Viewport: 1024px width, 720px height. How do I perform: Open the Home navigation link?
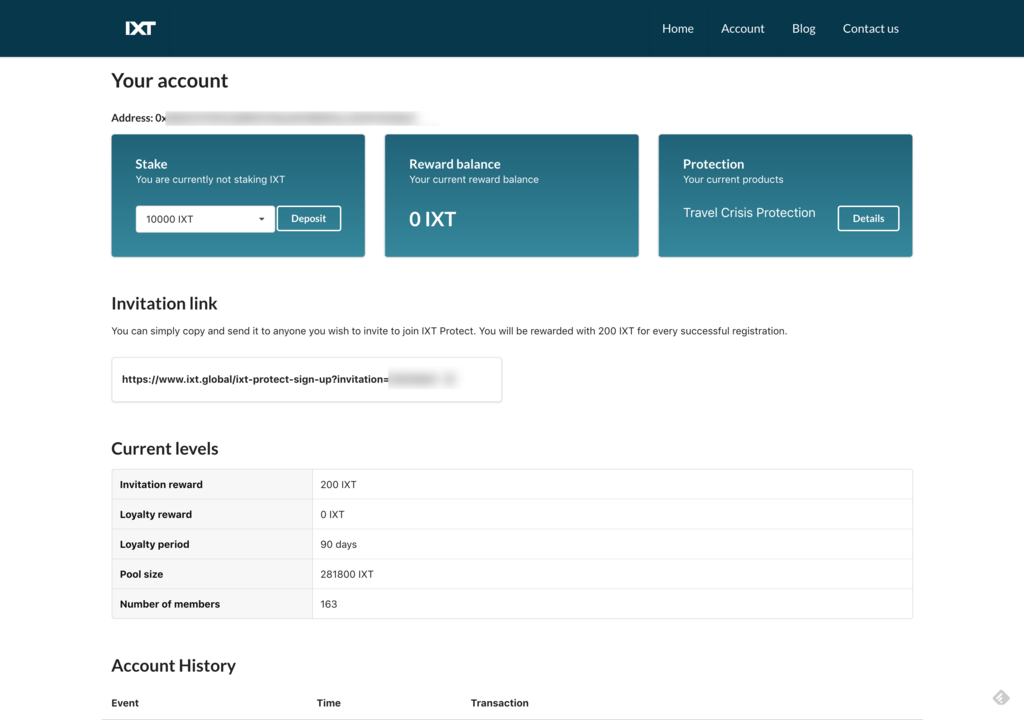pyautogui.click(x=677, y=29)
